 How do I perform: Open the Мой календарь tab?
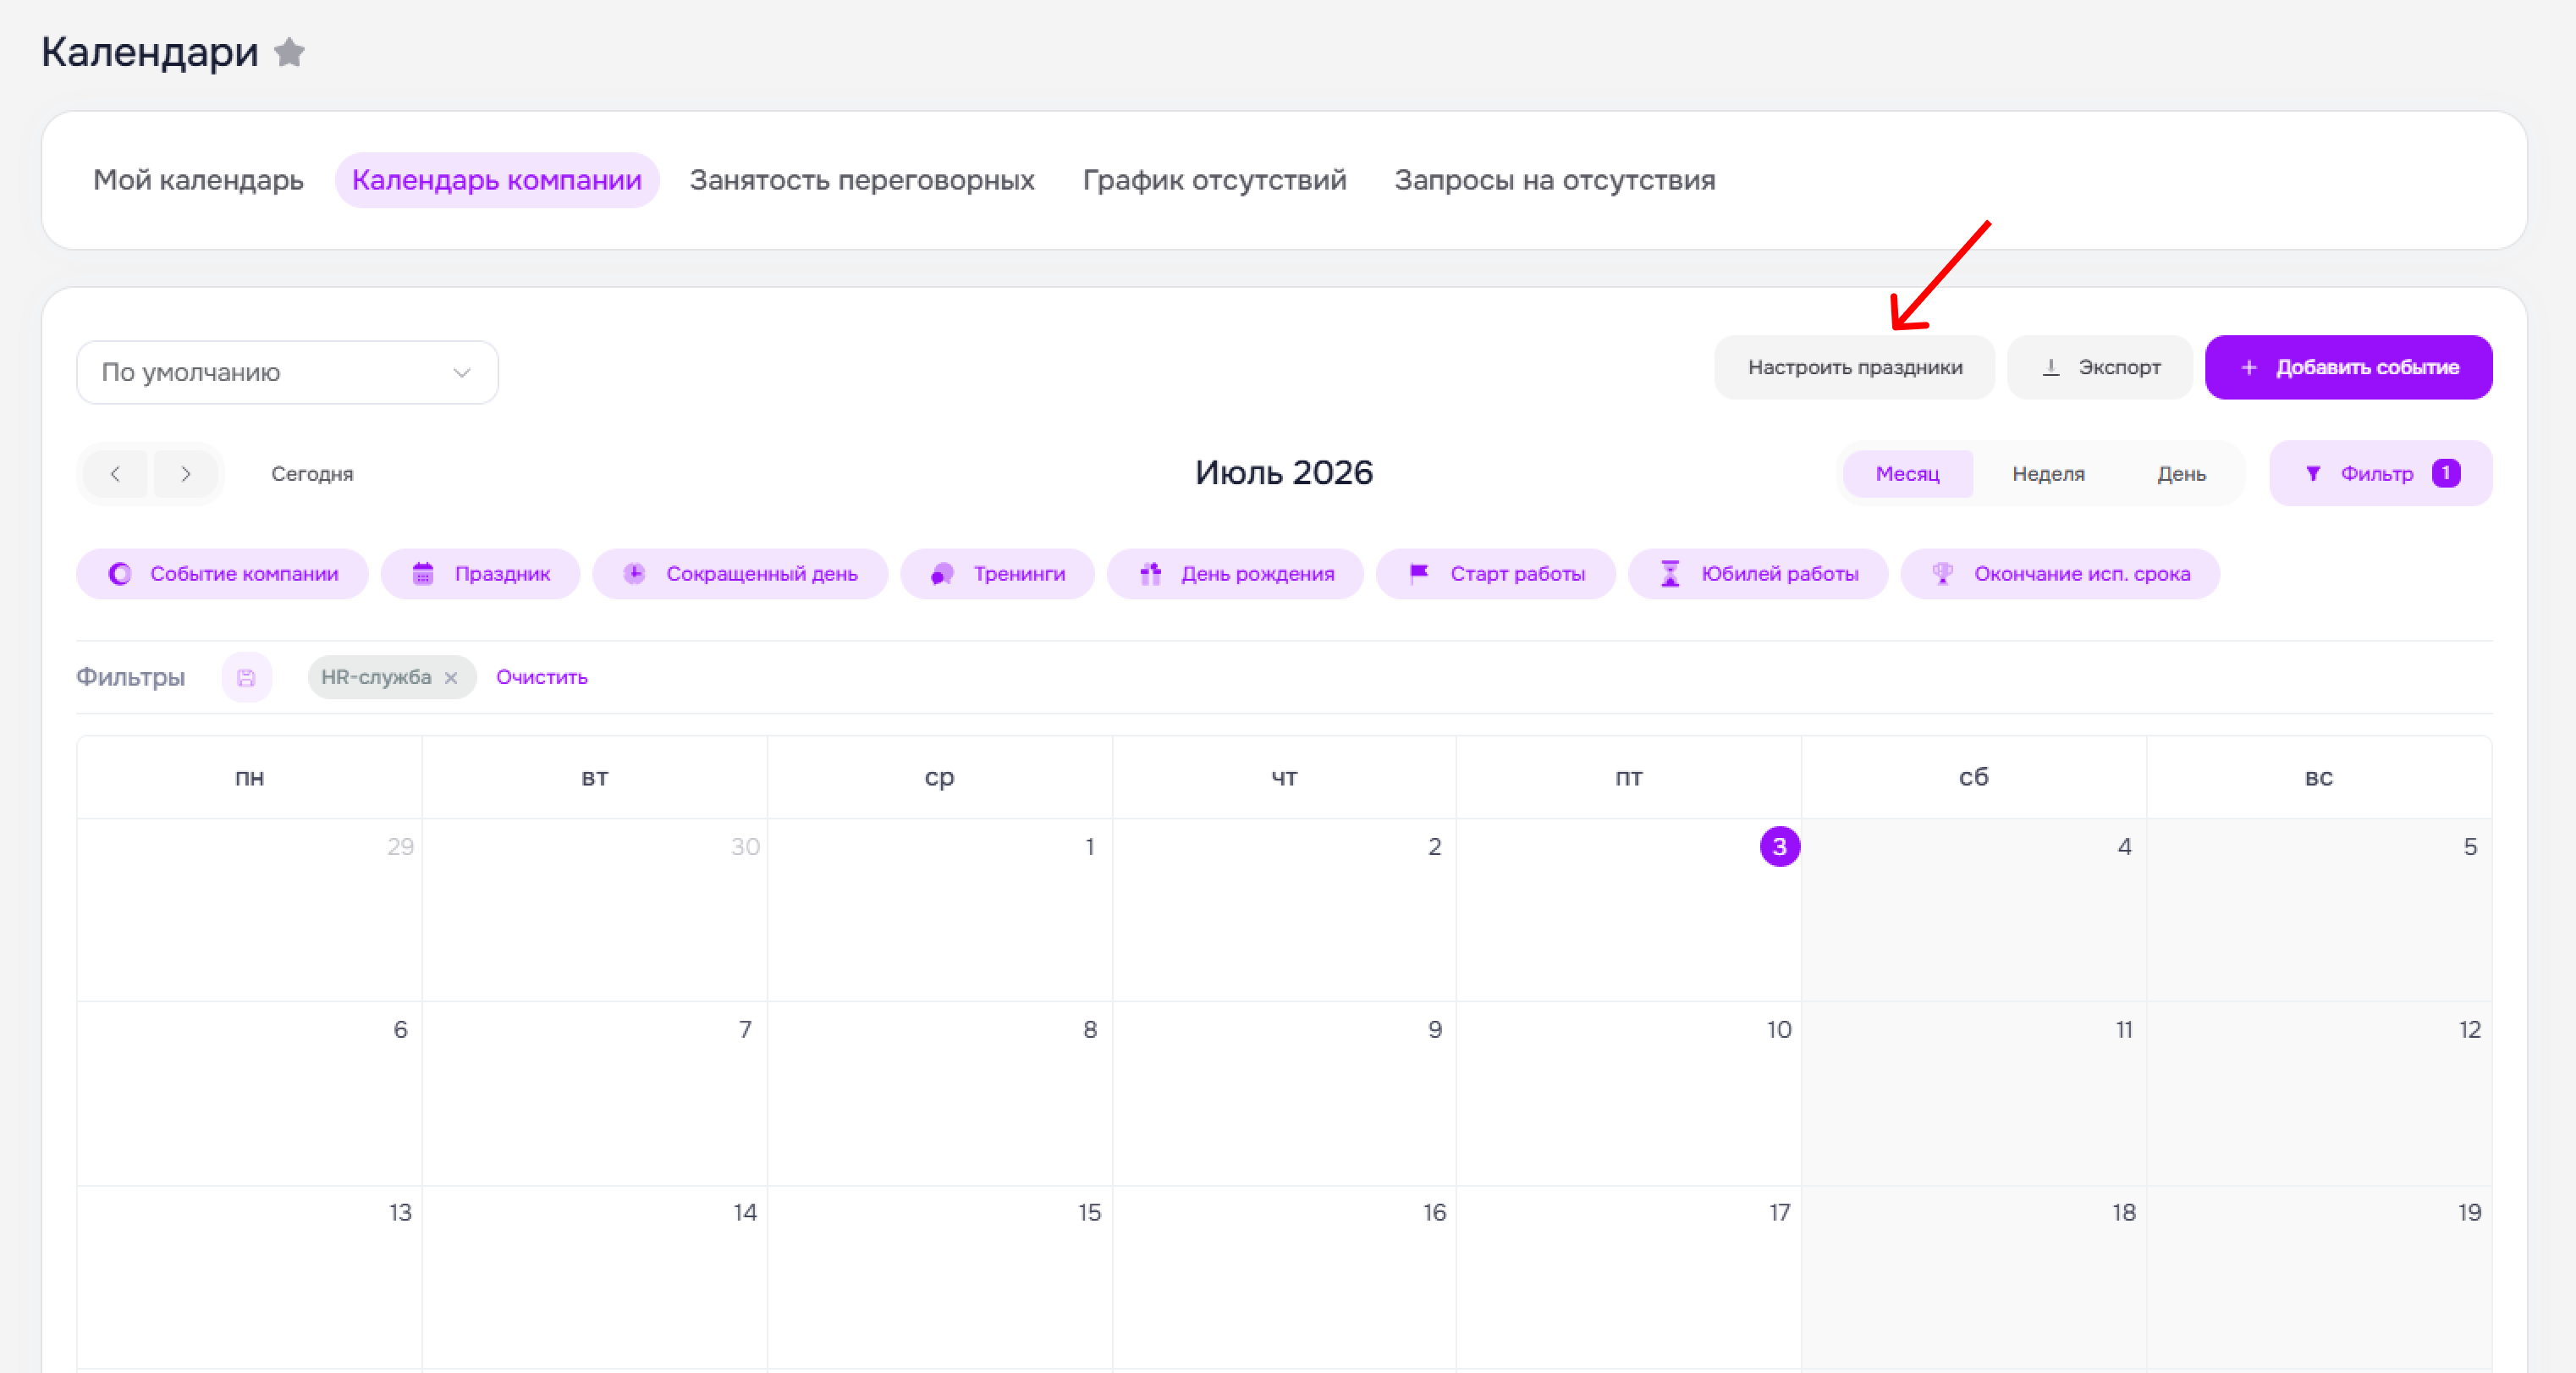[x=198, y=180]
